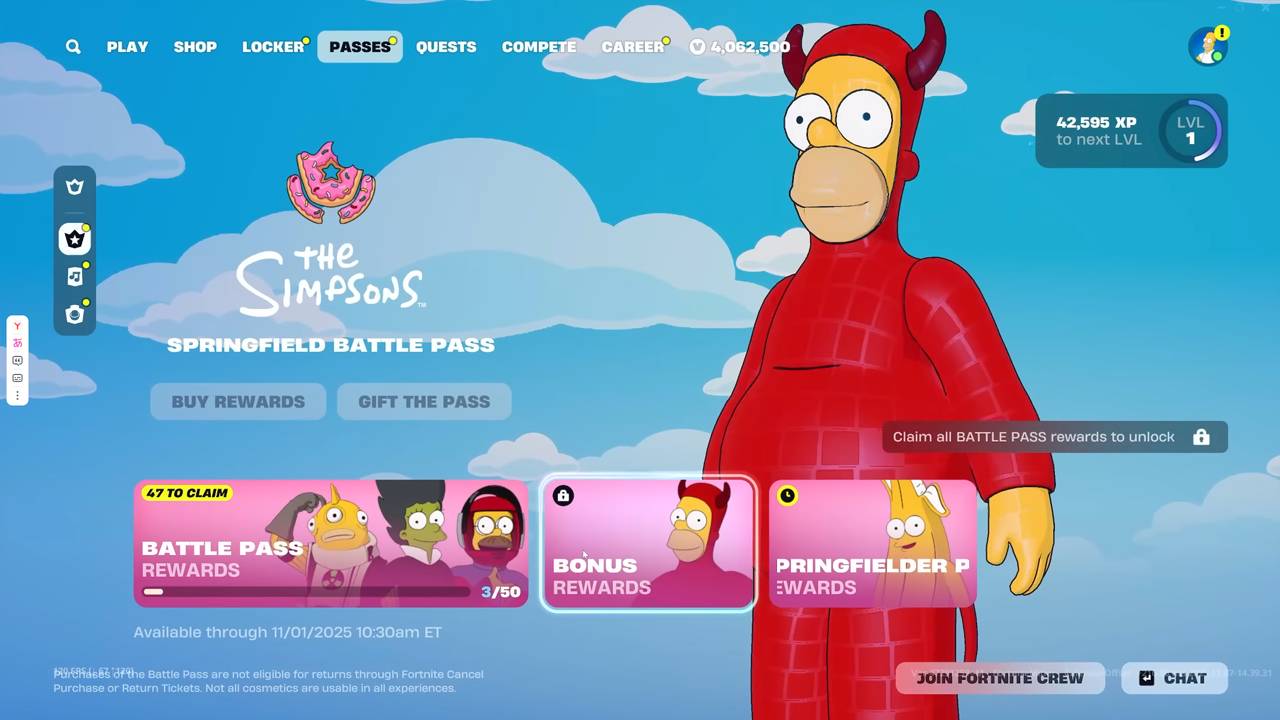Screen dimensions: 1280x720
Task: Click the keyboard icon in floating toolbar
Action: pyautogui.click(x=17, y=378)
